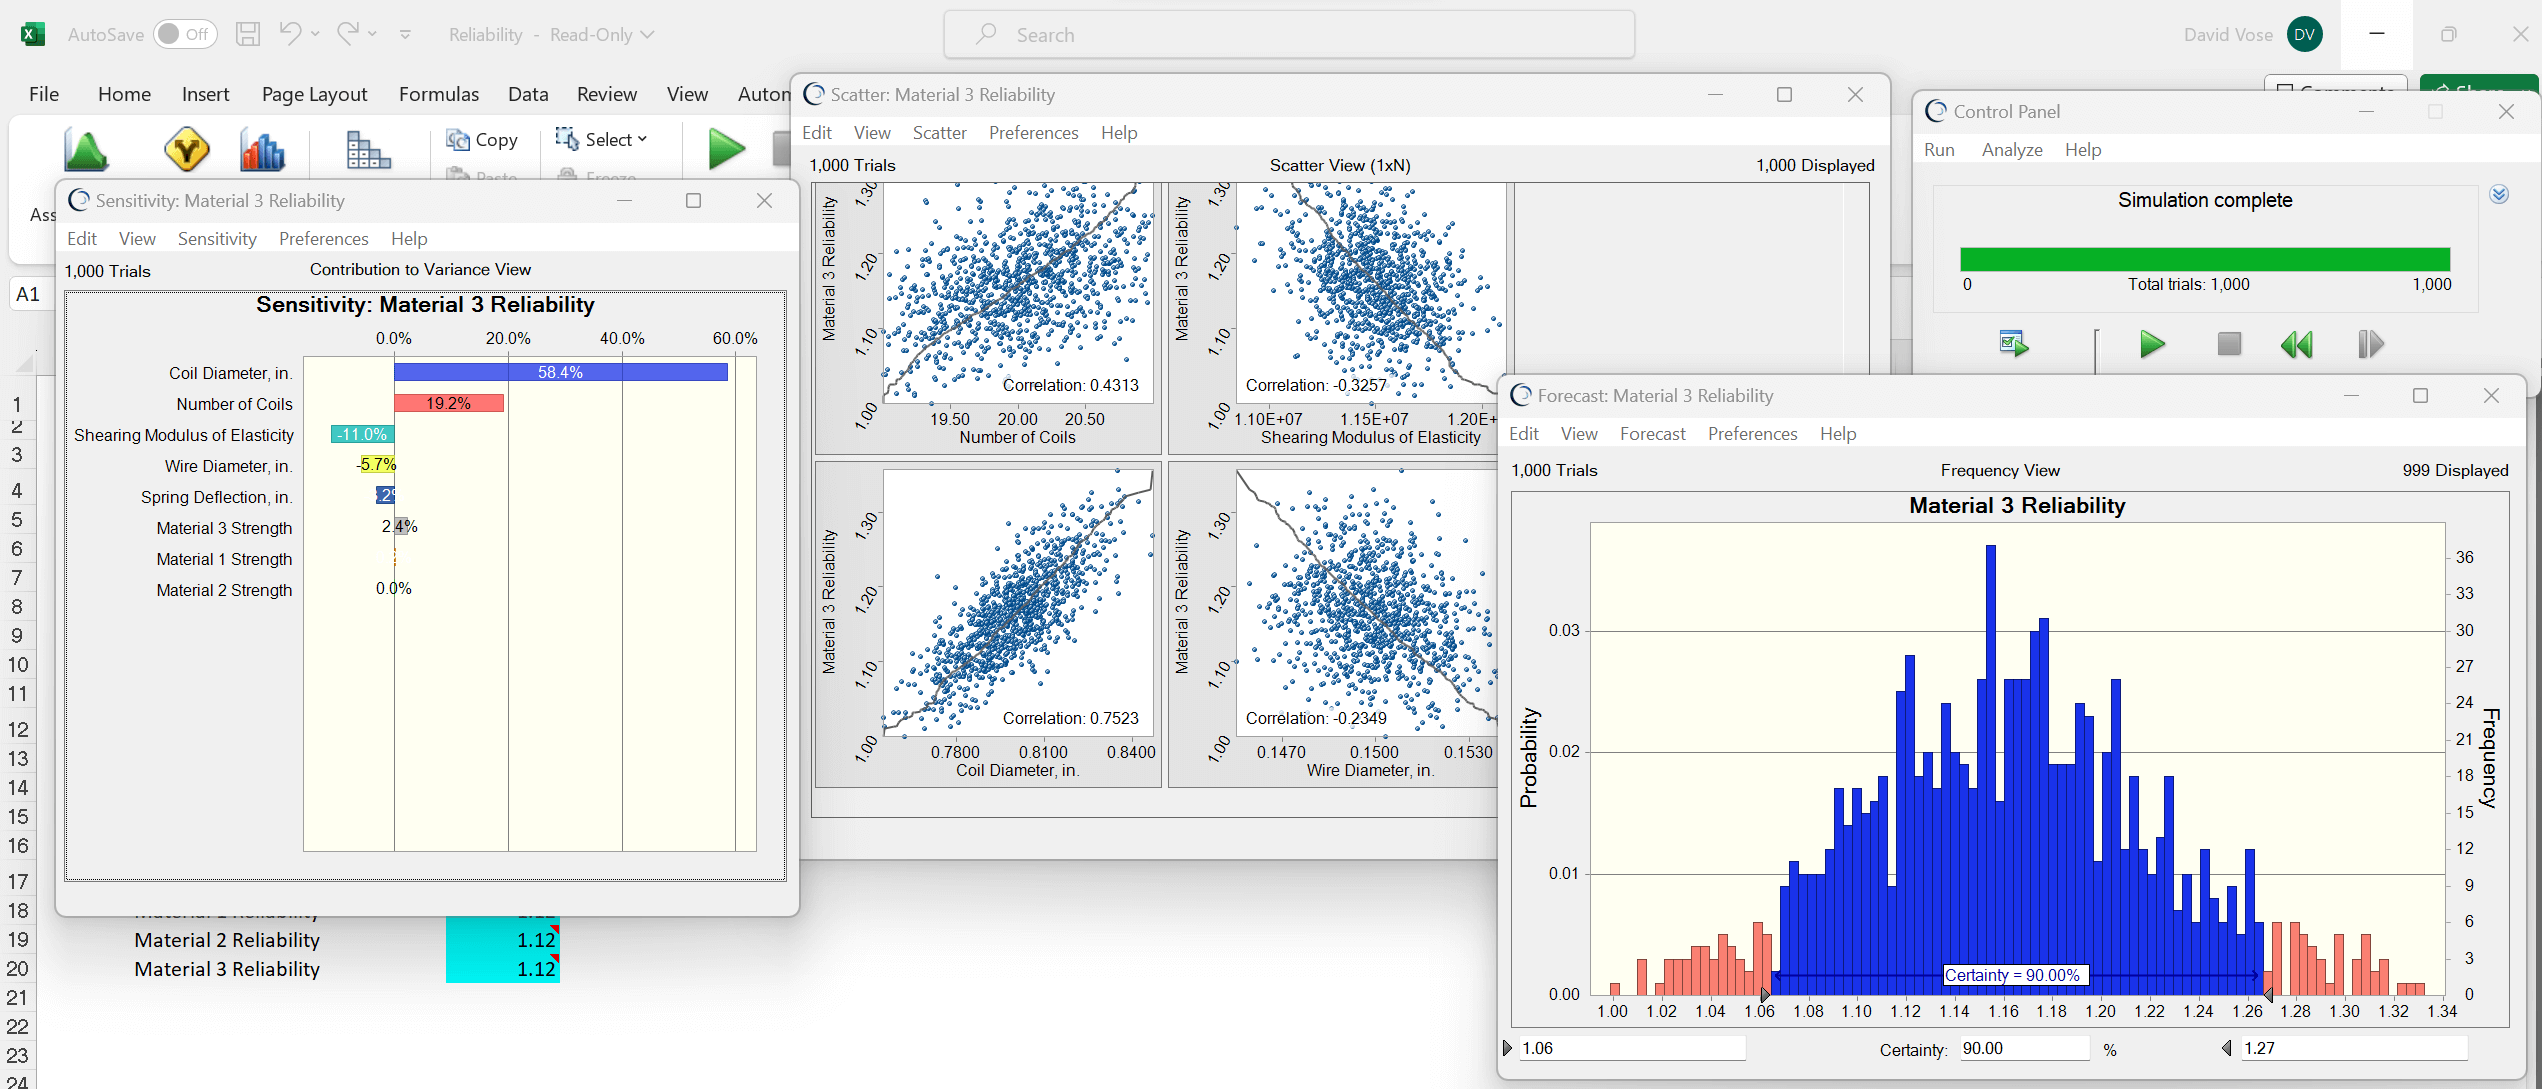Click the stepped cells grid ribbon icon
Viewport: 2542px width, 1089px height.
[x=367, y=150]
